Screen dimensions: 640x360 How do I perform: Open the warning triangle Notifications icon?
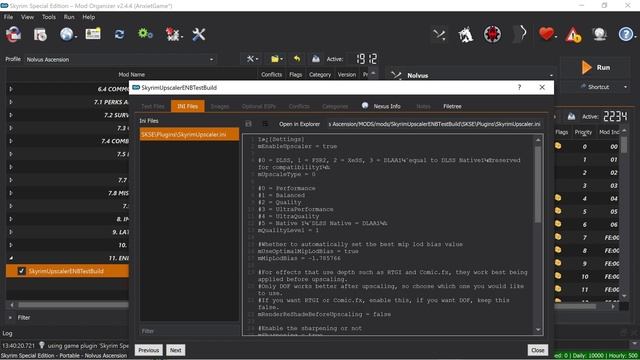click(x=573, y=35)
